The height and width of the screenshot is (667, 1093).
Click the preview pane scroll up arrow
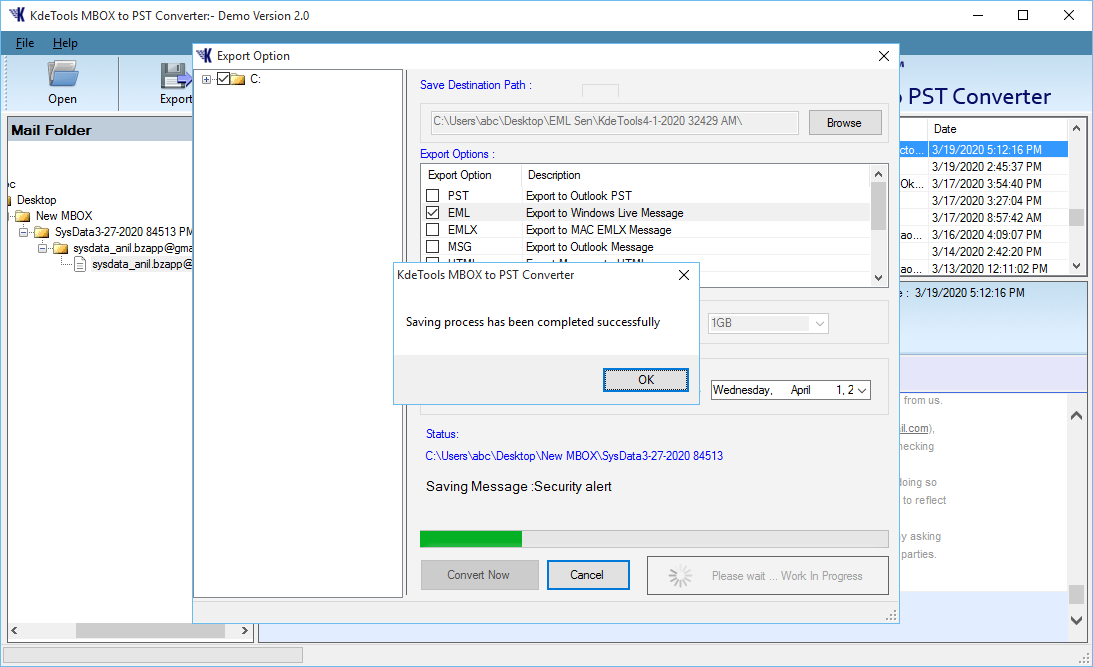tap(1076, 415)
